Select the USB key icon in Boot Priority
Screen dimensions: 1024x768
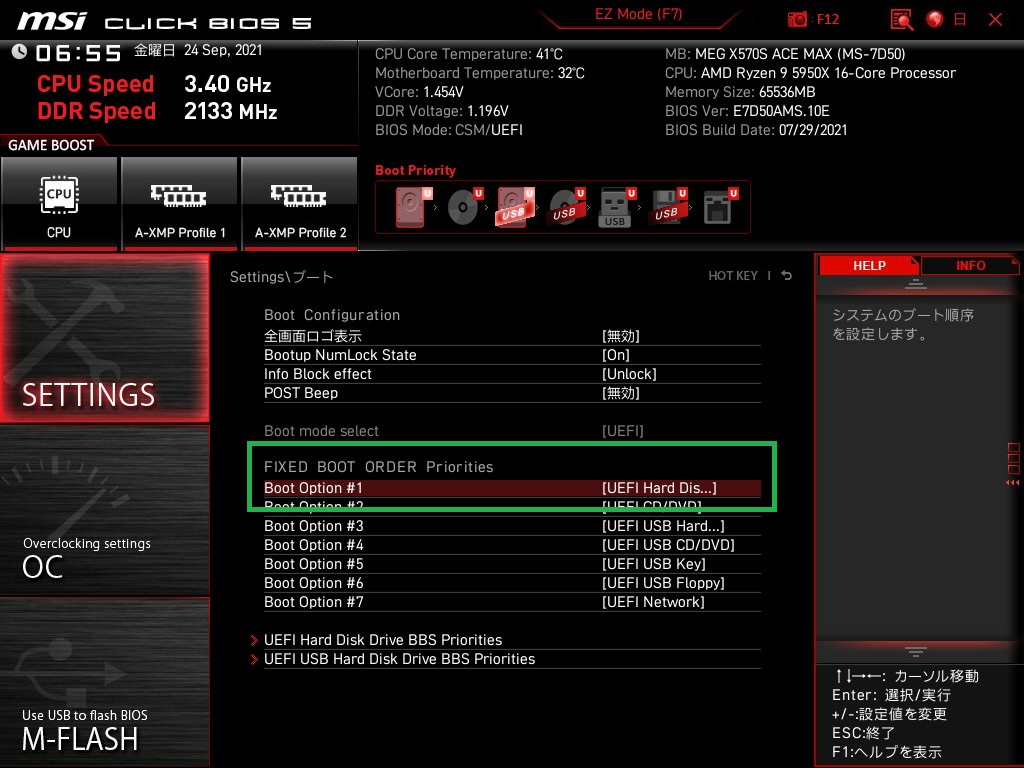tap(615, 207)
